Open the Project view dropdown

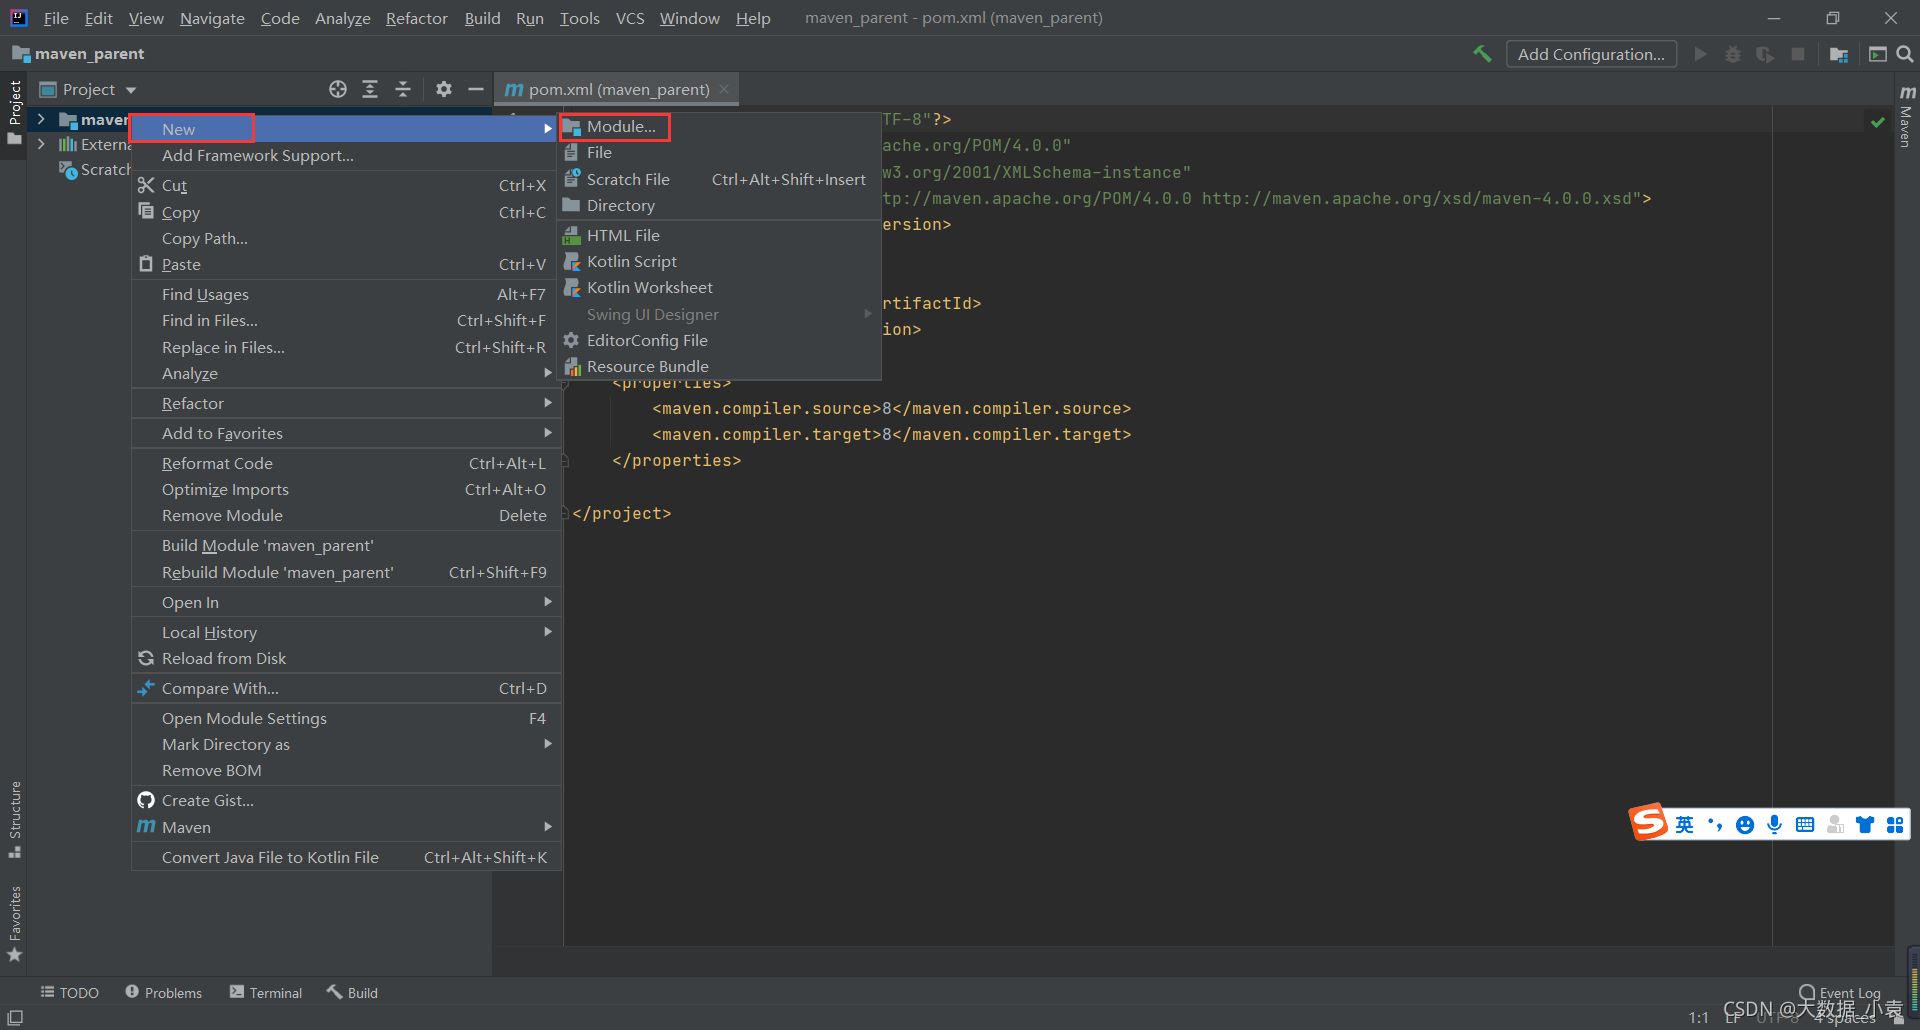click(88, 89)
